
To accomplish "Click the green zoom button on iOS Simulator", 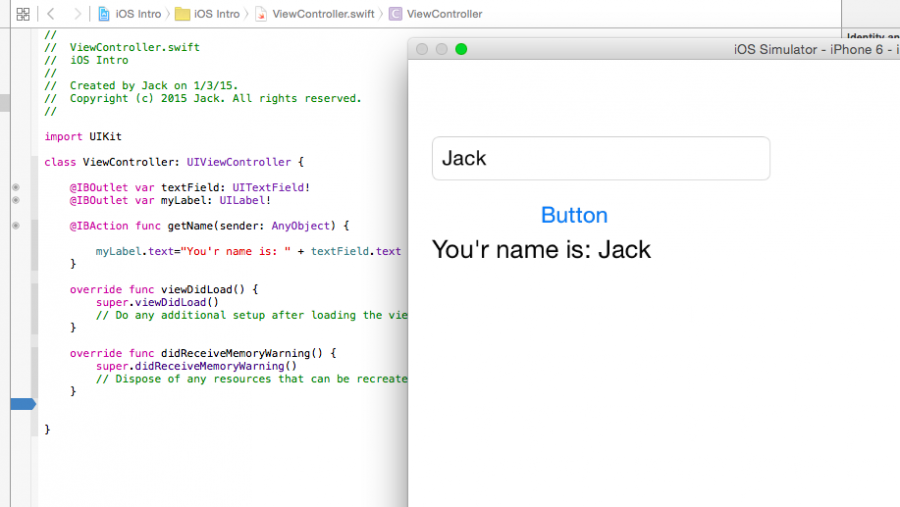I will 461,49.
